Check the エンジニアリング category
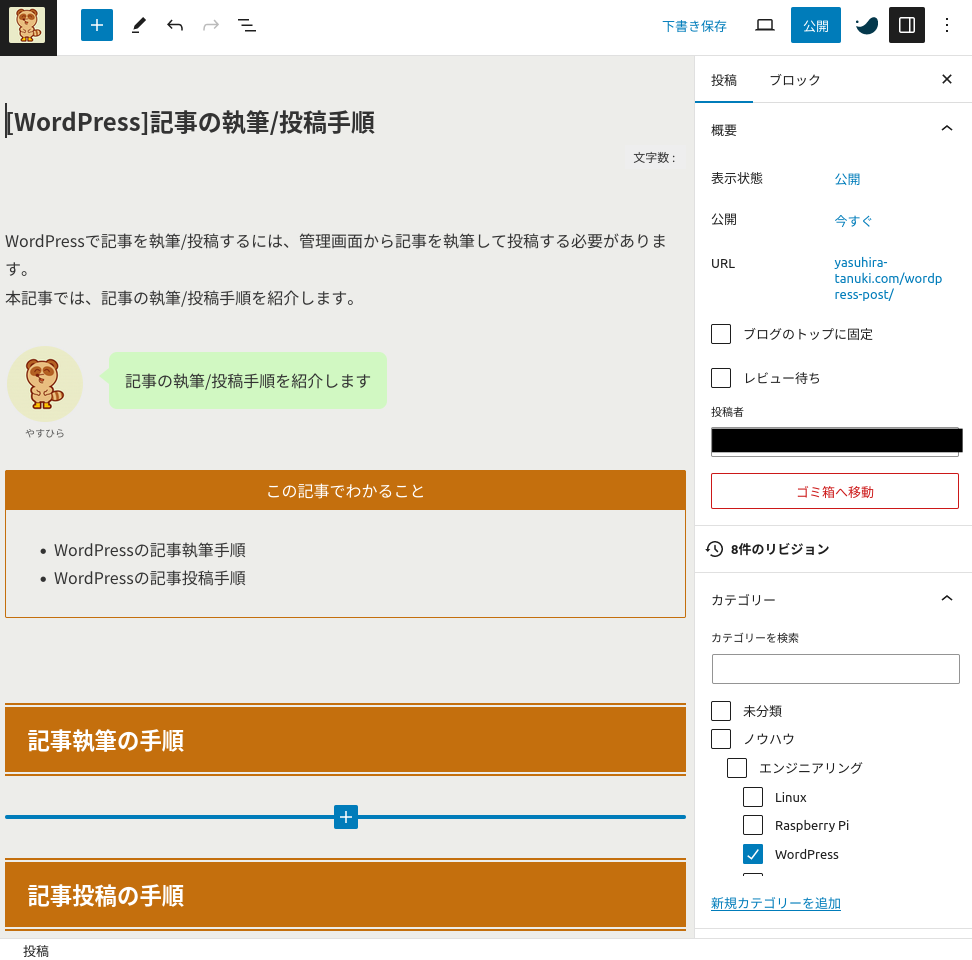The image size is (972, 960). 737,768
